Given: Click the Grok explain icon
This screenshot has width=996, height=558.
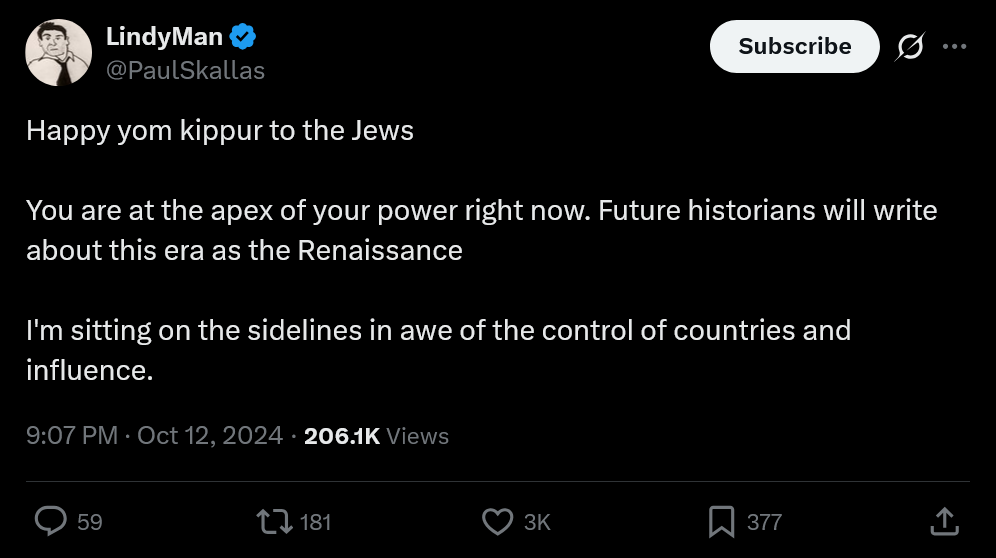Looking at the screenshot, I should click(910, 46).
